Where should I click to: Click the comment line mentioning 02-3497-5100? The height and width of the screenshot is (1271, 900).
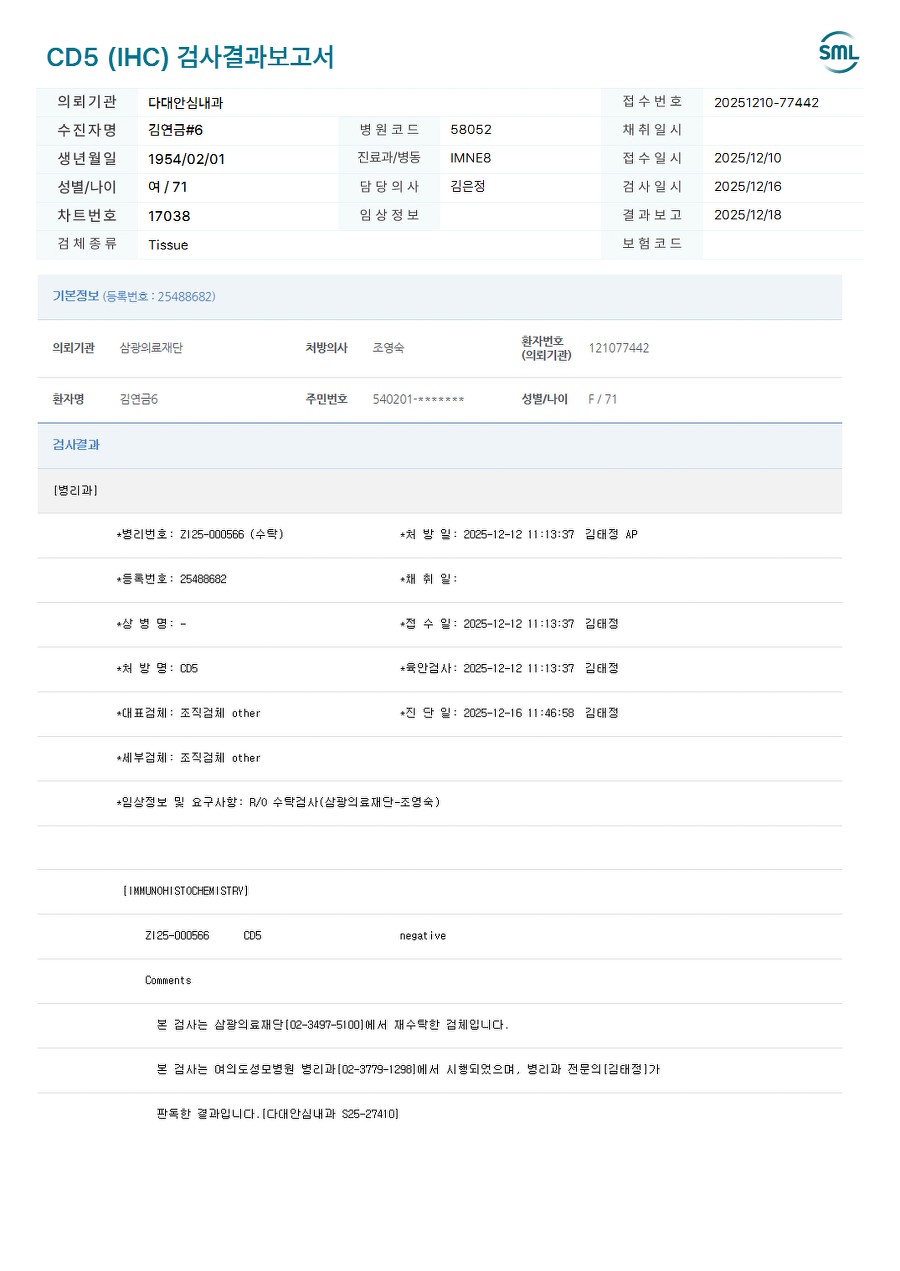(333, 1025)
